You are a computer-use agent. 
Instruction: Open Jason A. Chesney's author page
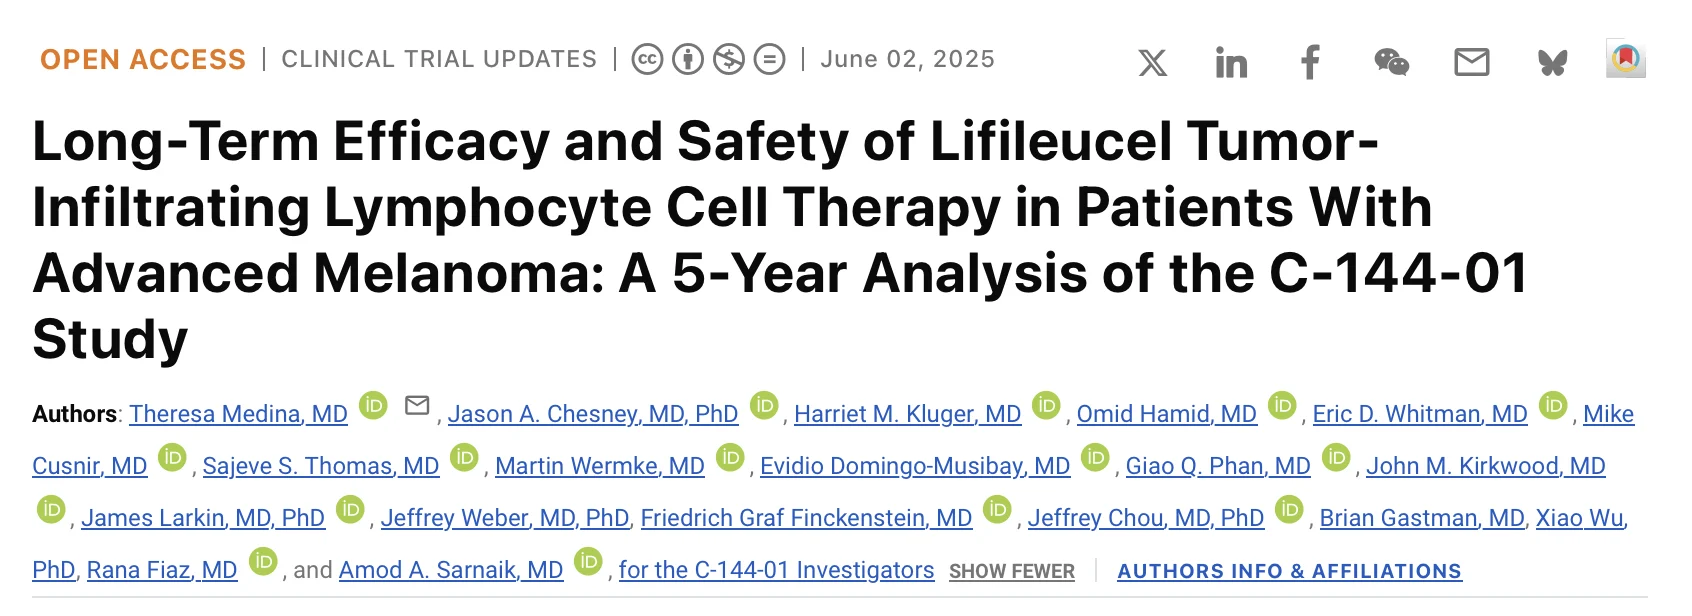click(593, 413)
